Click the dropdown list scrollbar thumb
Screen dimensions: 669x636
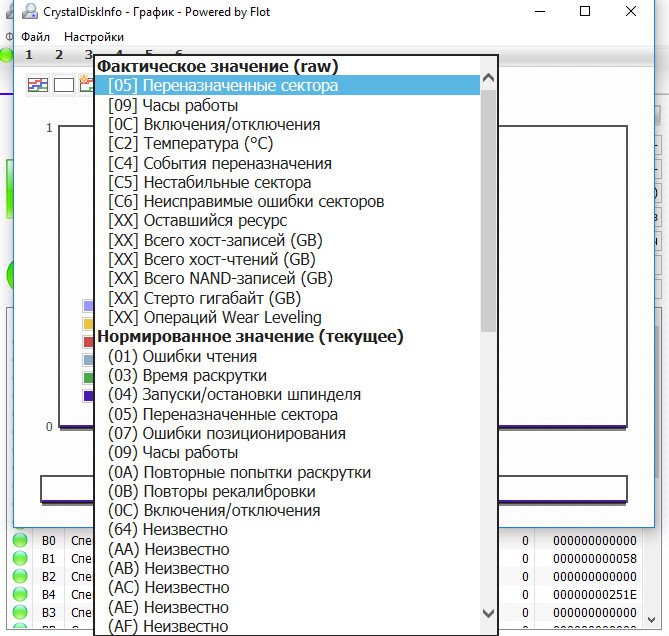click(x=488, y=211)
